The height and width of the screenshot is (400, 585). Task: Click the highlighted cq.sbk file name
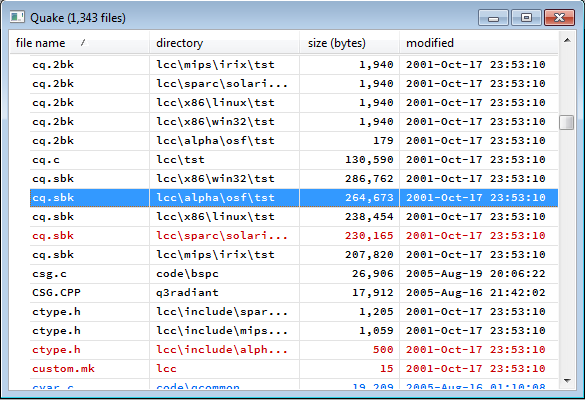[x=53, y=198]
